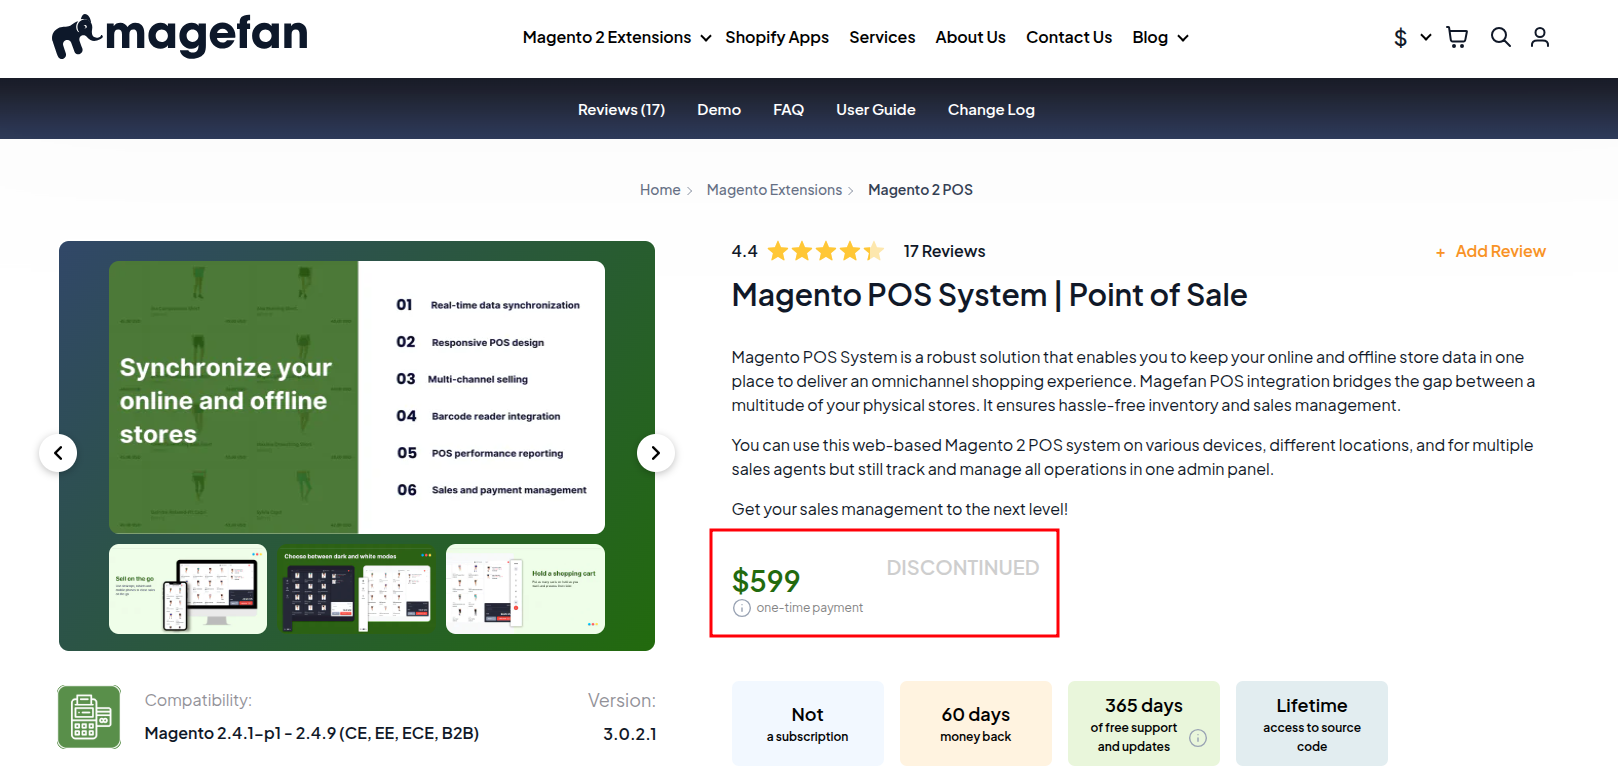1618x777 pixels.
Task: Jump to Reviews (17) section
Action: point(621,110)
